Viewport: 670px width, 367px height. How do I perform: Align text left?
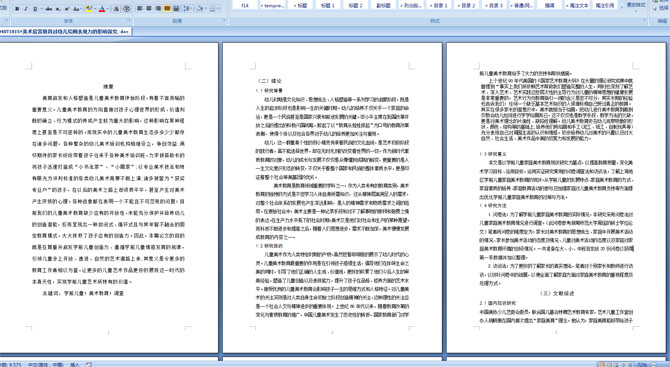[140, 9]
